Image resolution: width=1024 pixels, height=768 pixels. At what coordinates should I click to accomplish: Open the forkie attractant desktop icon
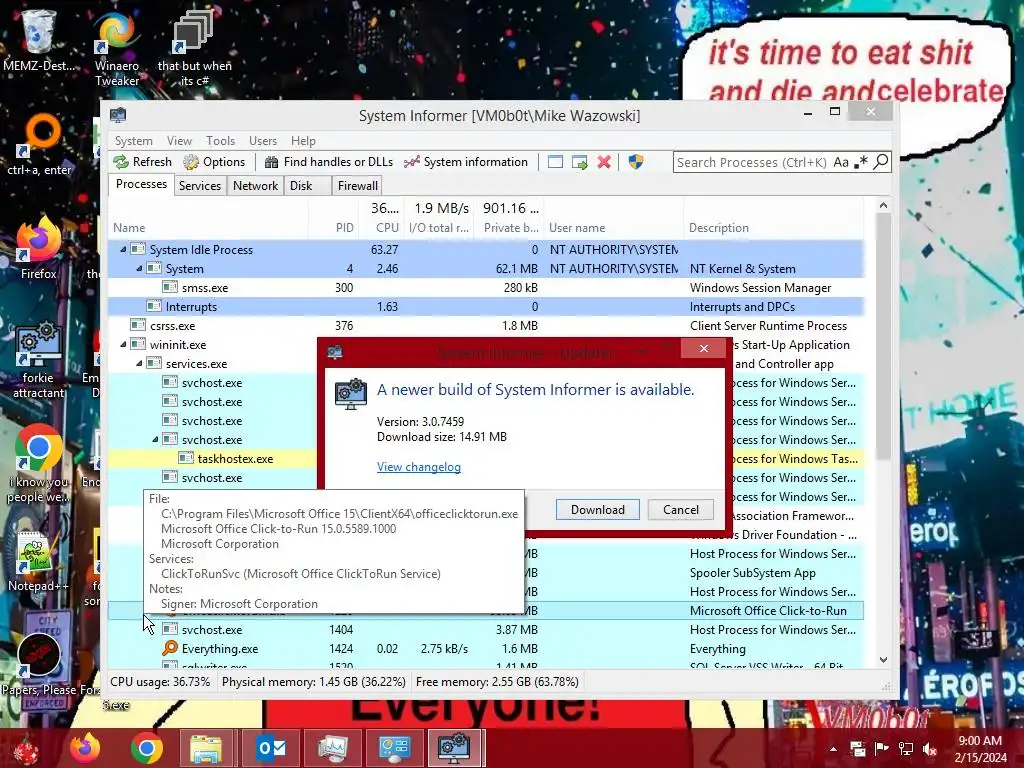[x=38, y=359]
